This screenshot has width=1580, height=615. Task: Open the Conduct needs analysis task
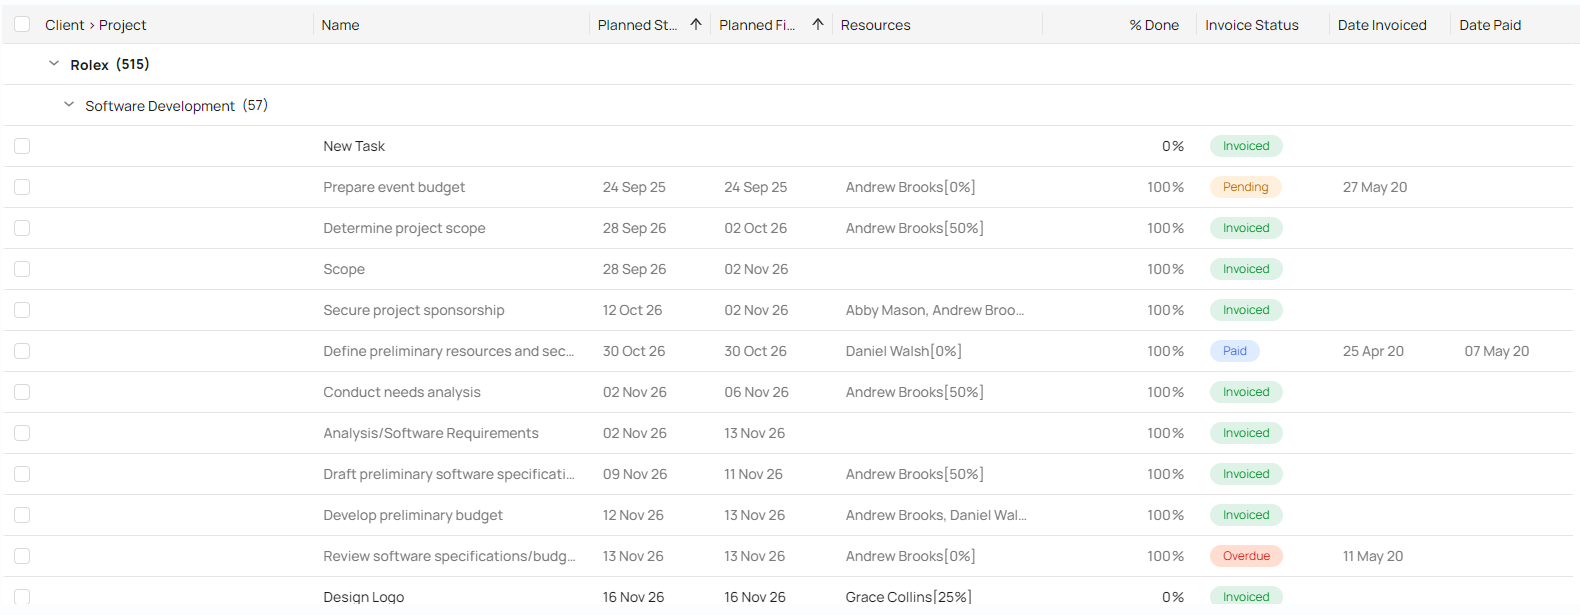pos(401,392)
